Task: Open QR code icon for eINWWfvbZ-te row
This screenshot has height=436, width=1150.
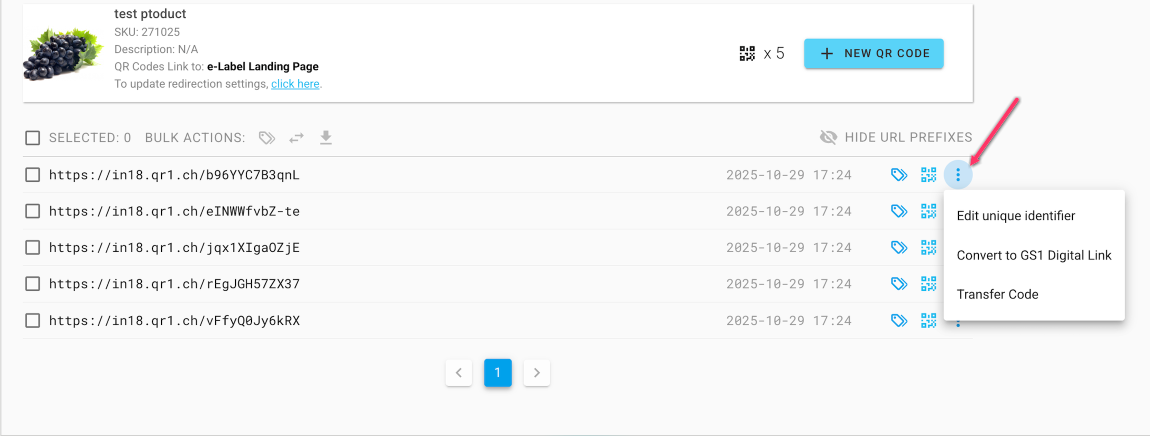Action: pyautogui.click(x=929, y=211)
